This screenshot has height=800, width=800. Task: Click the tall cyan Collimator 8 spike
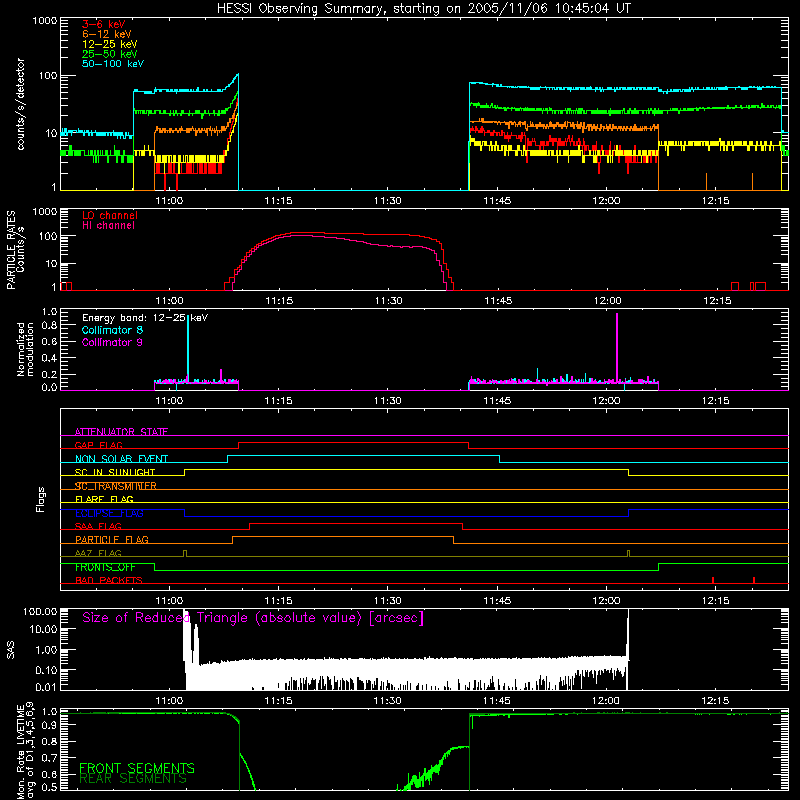(x=188, y=348)
